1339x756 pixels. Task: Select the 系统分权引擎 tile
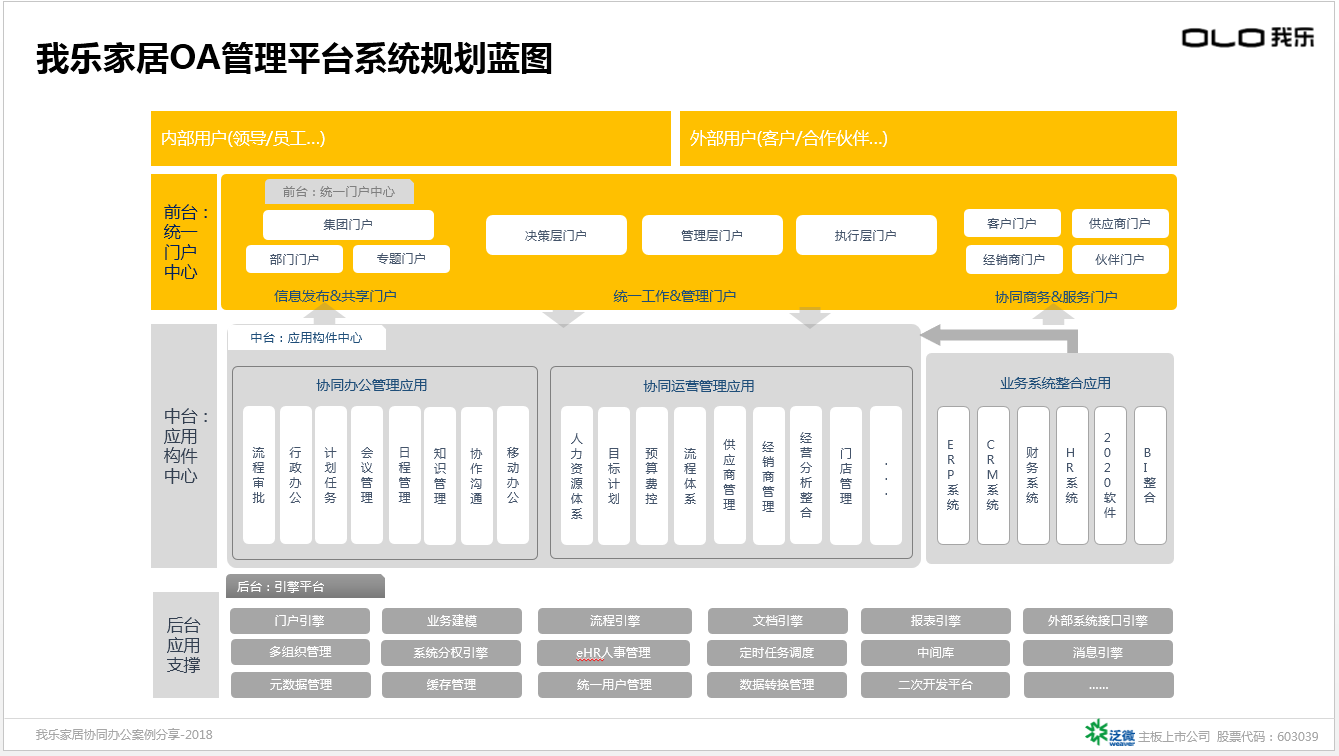[452, 653]
